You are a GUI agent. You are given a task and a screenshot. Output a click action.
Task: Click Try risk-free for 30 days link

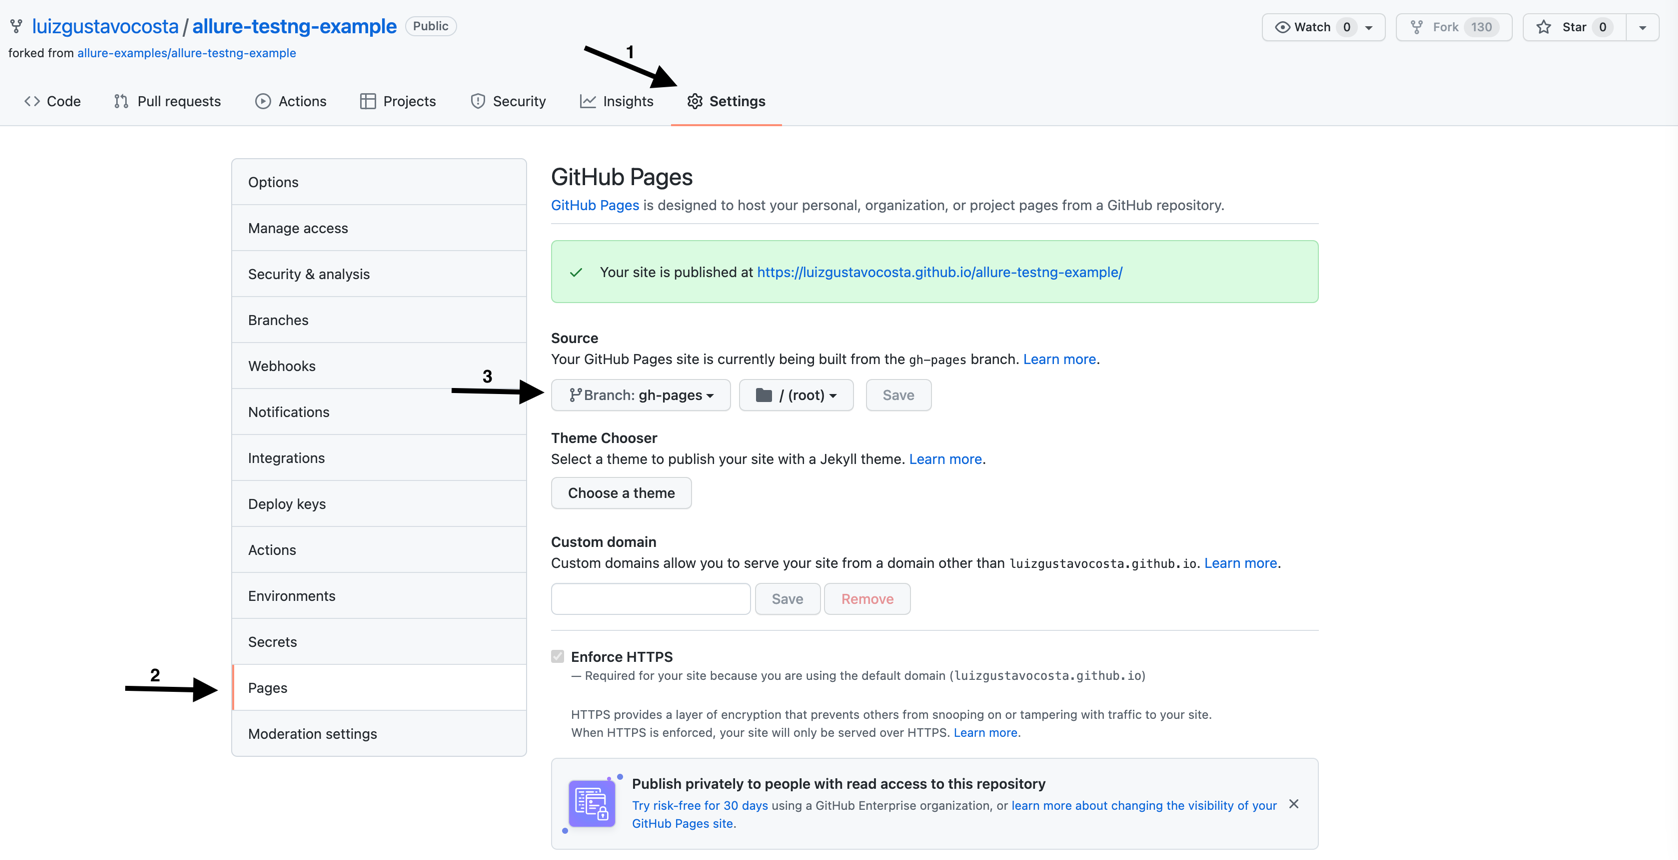[700, 805]
